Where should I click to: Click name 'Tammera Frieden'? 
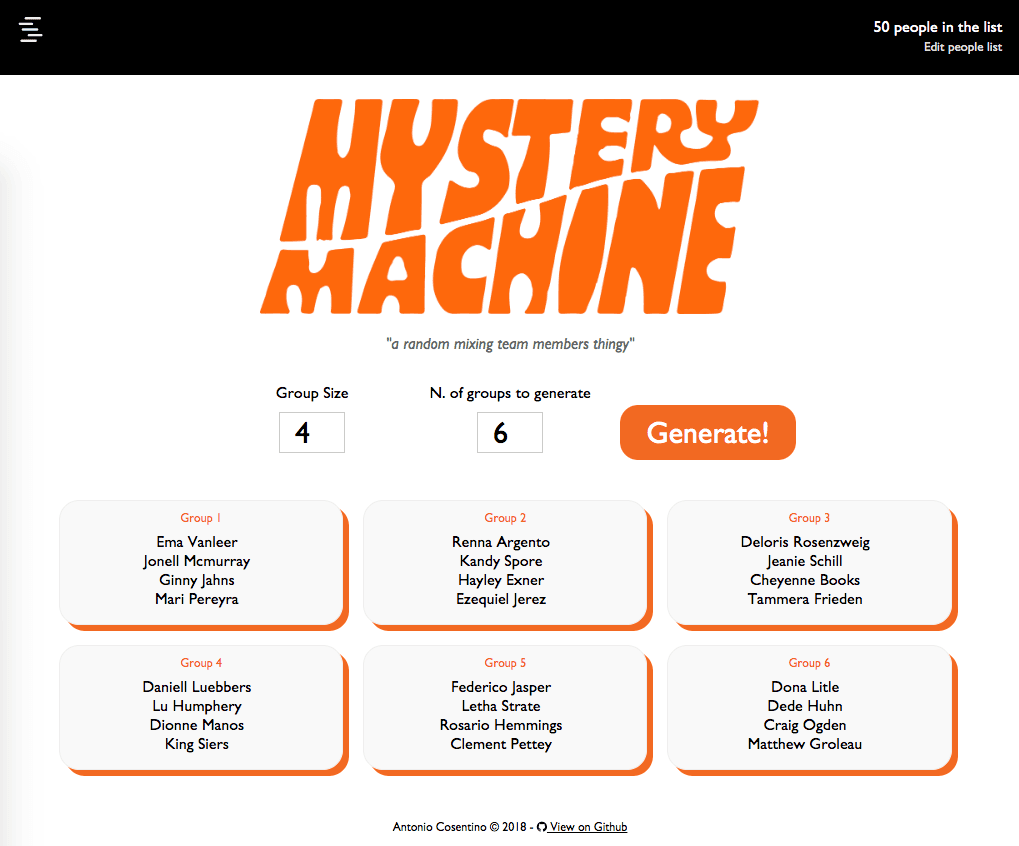point(805,599)
